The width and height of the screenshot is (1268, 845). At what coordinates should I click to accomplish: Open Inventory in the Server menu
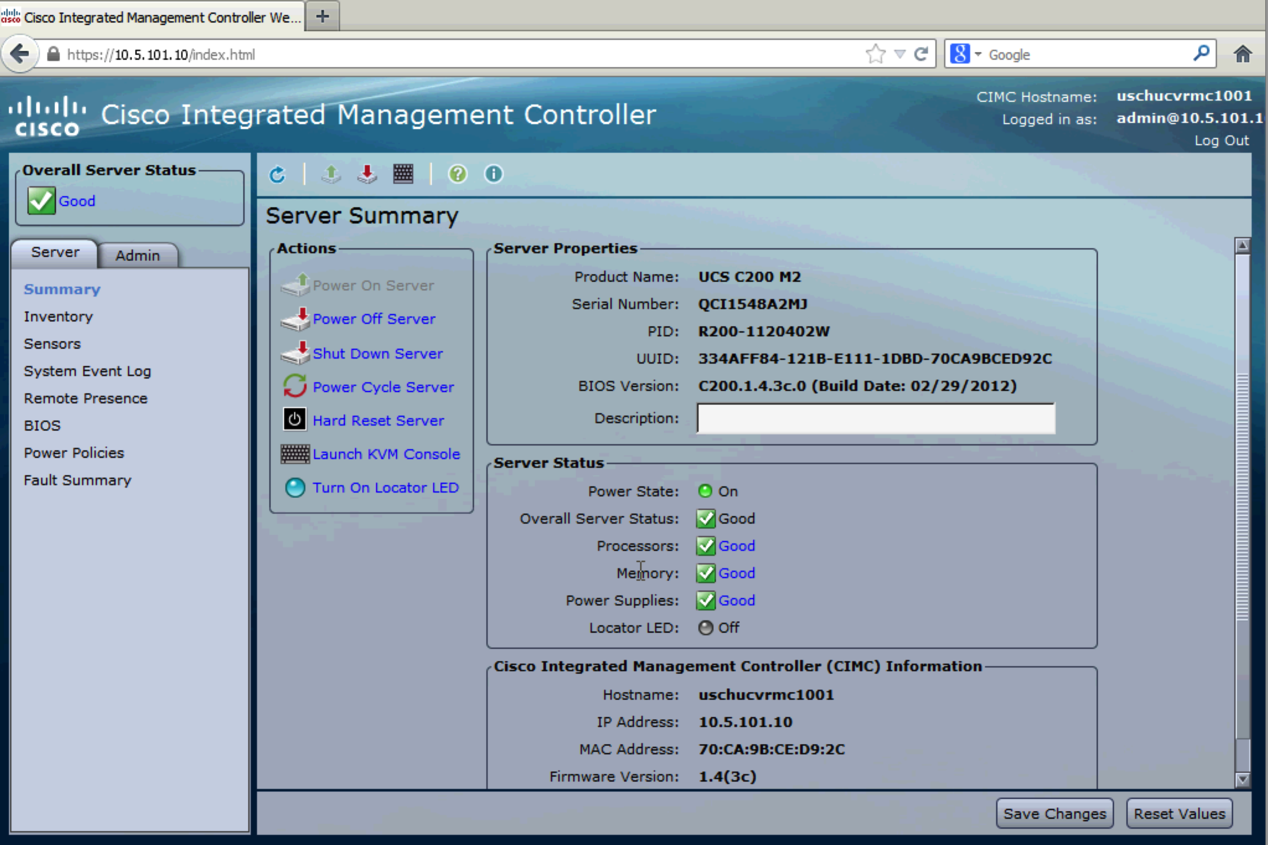58,316
